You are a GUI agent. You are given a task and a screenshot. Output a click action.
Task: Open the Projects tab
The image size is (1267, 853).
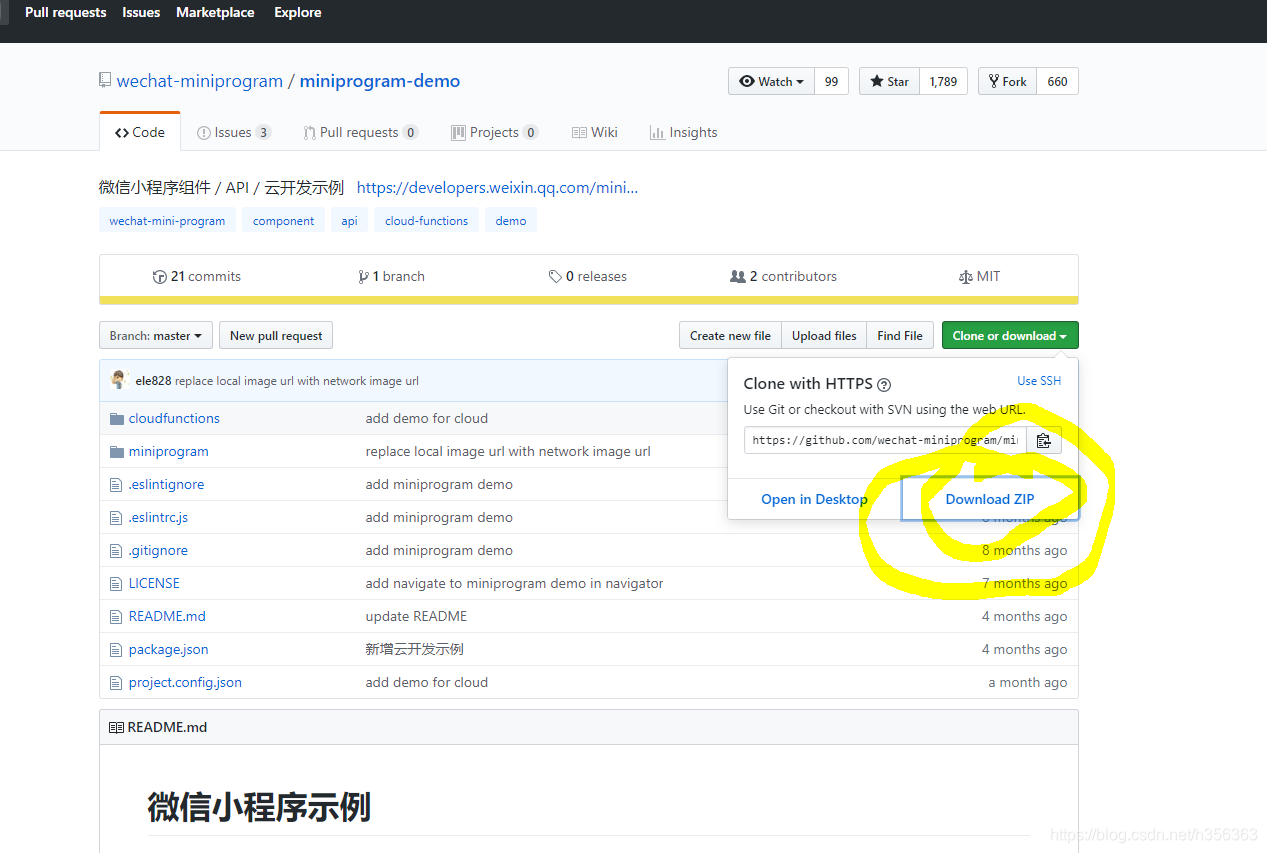[x=495, y=132]
